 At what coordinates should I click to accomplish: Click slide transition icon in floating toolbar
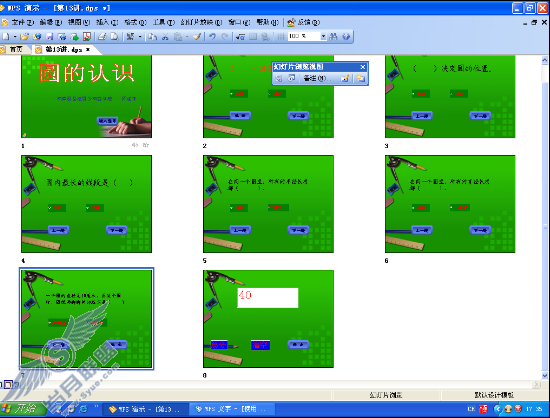(360, 78)
